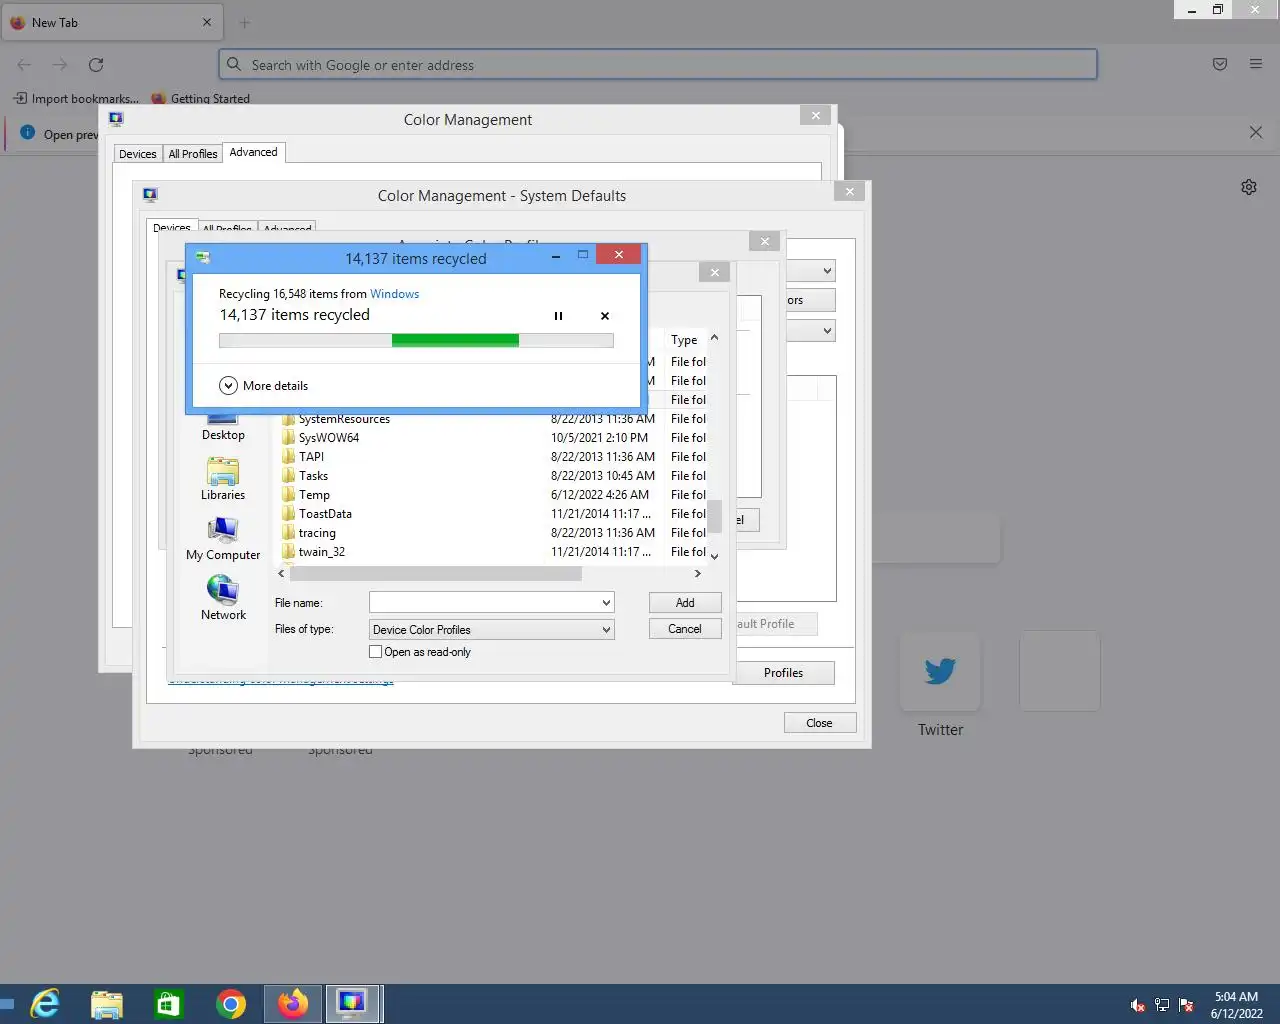Screen dimensions: 1280x1024
Task: Select Libraries in the file dialog sidebar
Action: click(223, 479)
